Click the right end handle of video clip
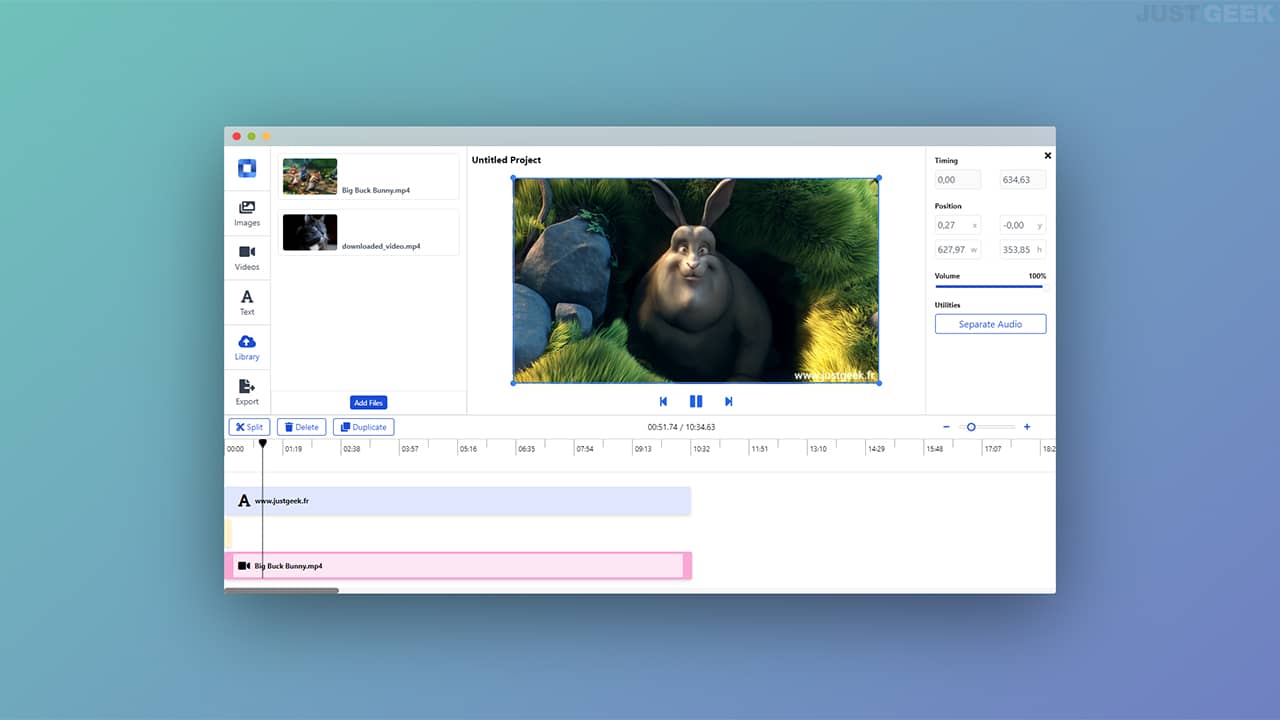This screenshot has height=720, width=1280. point(687,566)
